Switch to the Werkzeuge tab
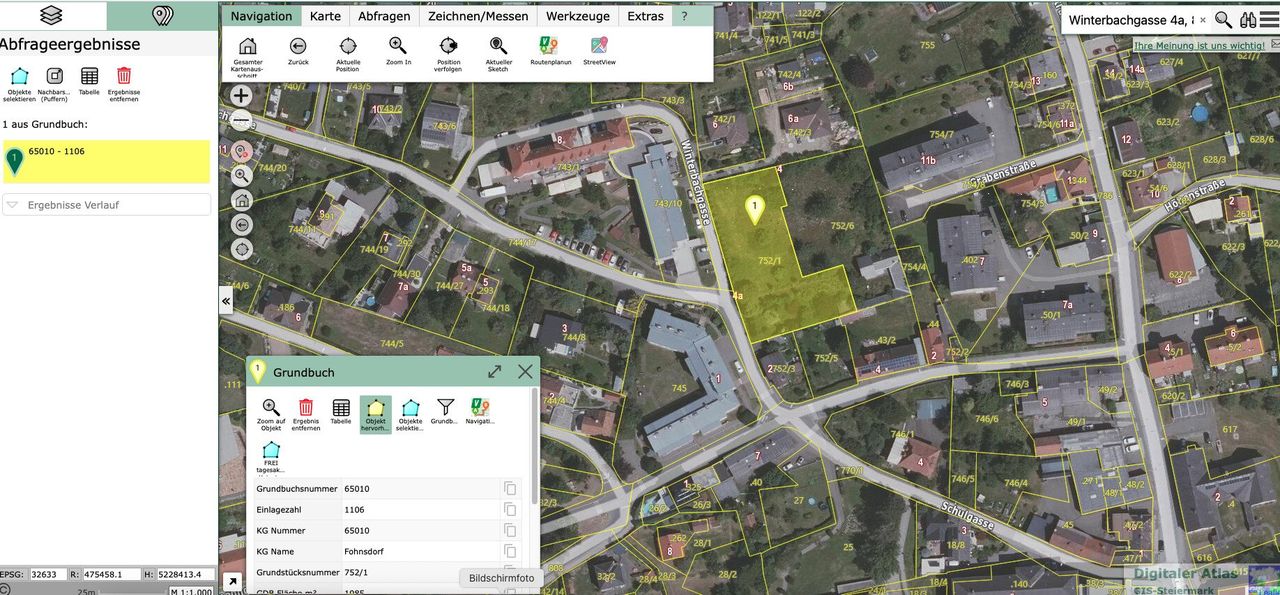1280x595 pixels. (577, 16)
